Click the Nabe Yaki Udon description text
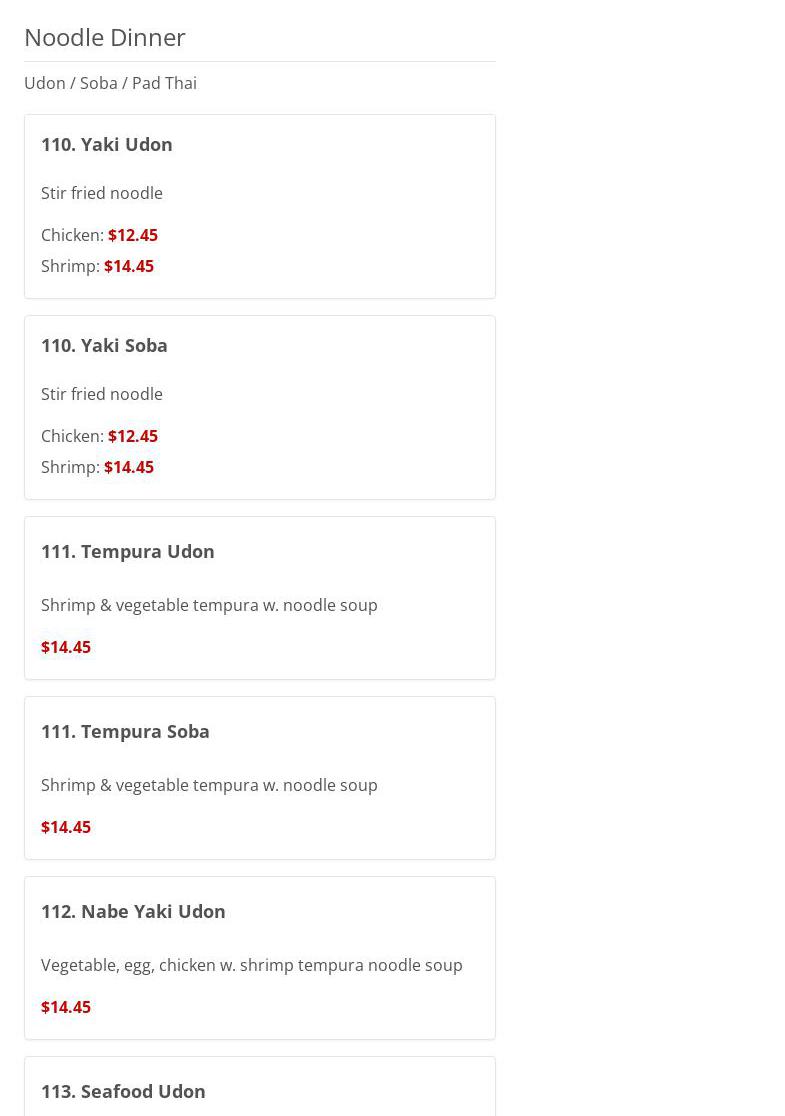 click(252, 965)
